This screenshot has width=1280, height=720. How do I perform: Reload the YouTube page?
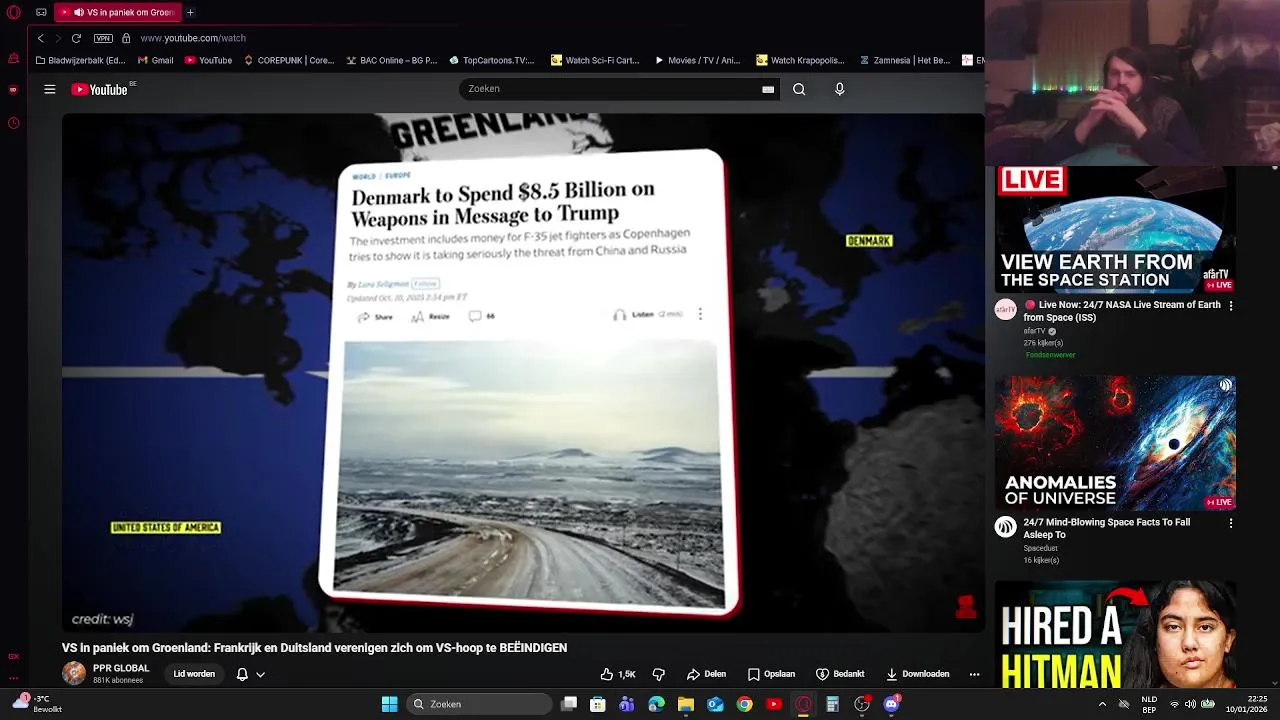[76, 38]
